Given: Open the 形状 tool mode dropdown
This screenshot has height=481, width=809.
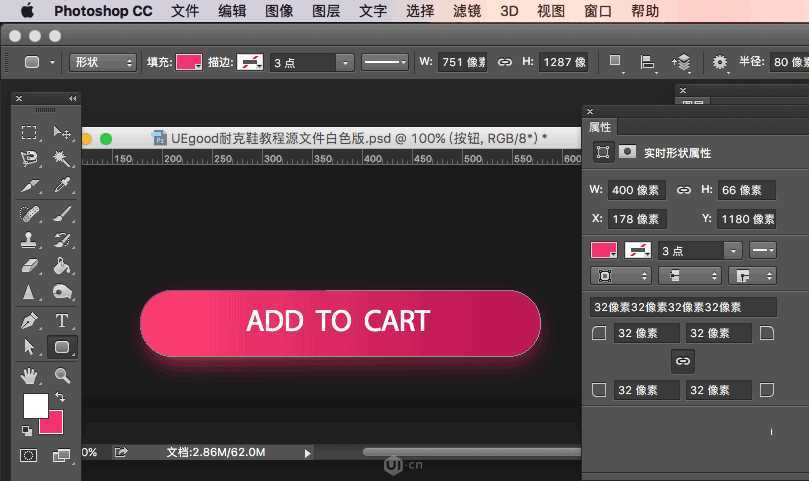Looking at the screenshot, I should pyautogui.click(x=103, y=62).
